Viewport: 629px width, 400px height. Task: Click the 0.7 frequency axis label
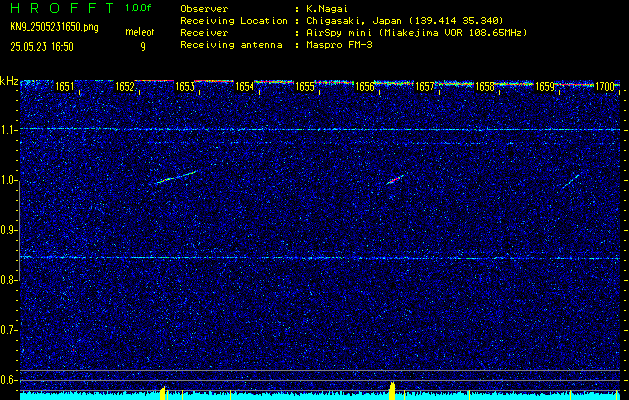(9, 330)
